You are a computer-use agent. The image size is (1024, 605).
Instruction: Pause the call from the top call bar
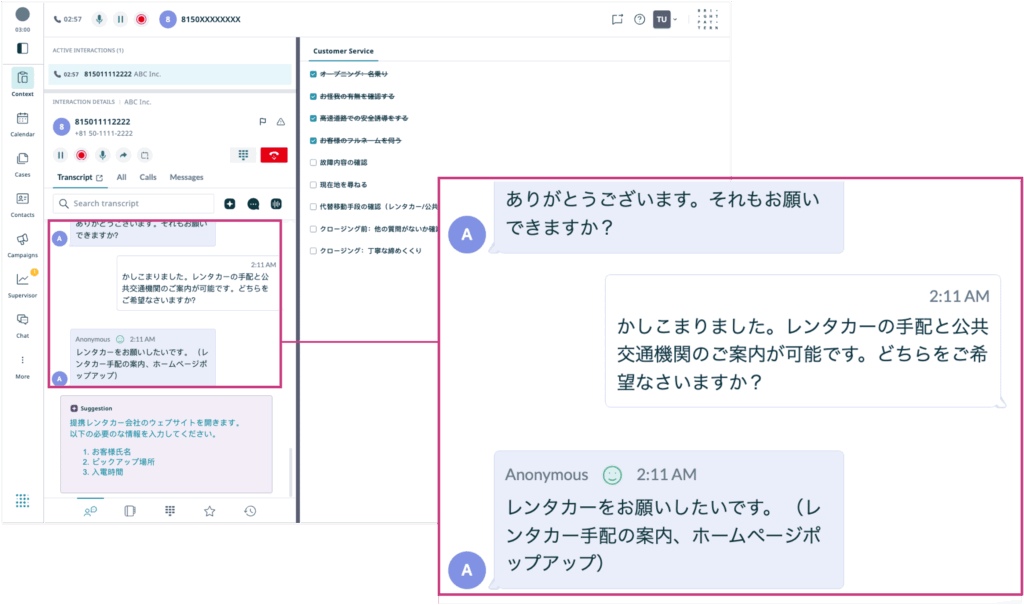pos(120,19)
